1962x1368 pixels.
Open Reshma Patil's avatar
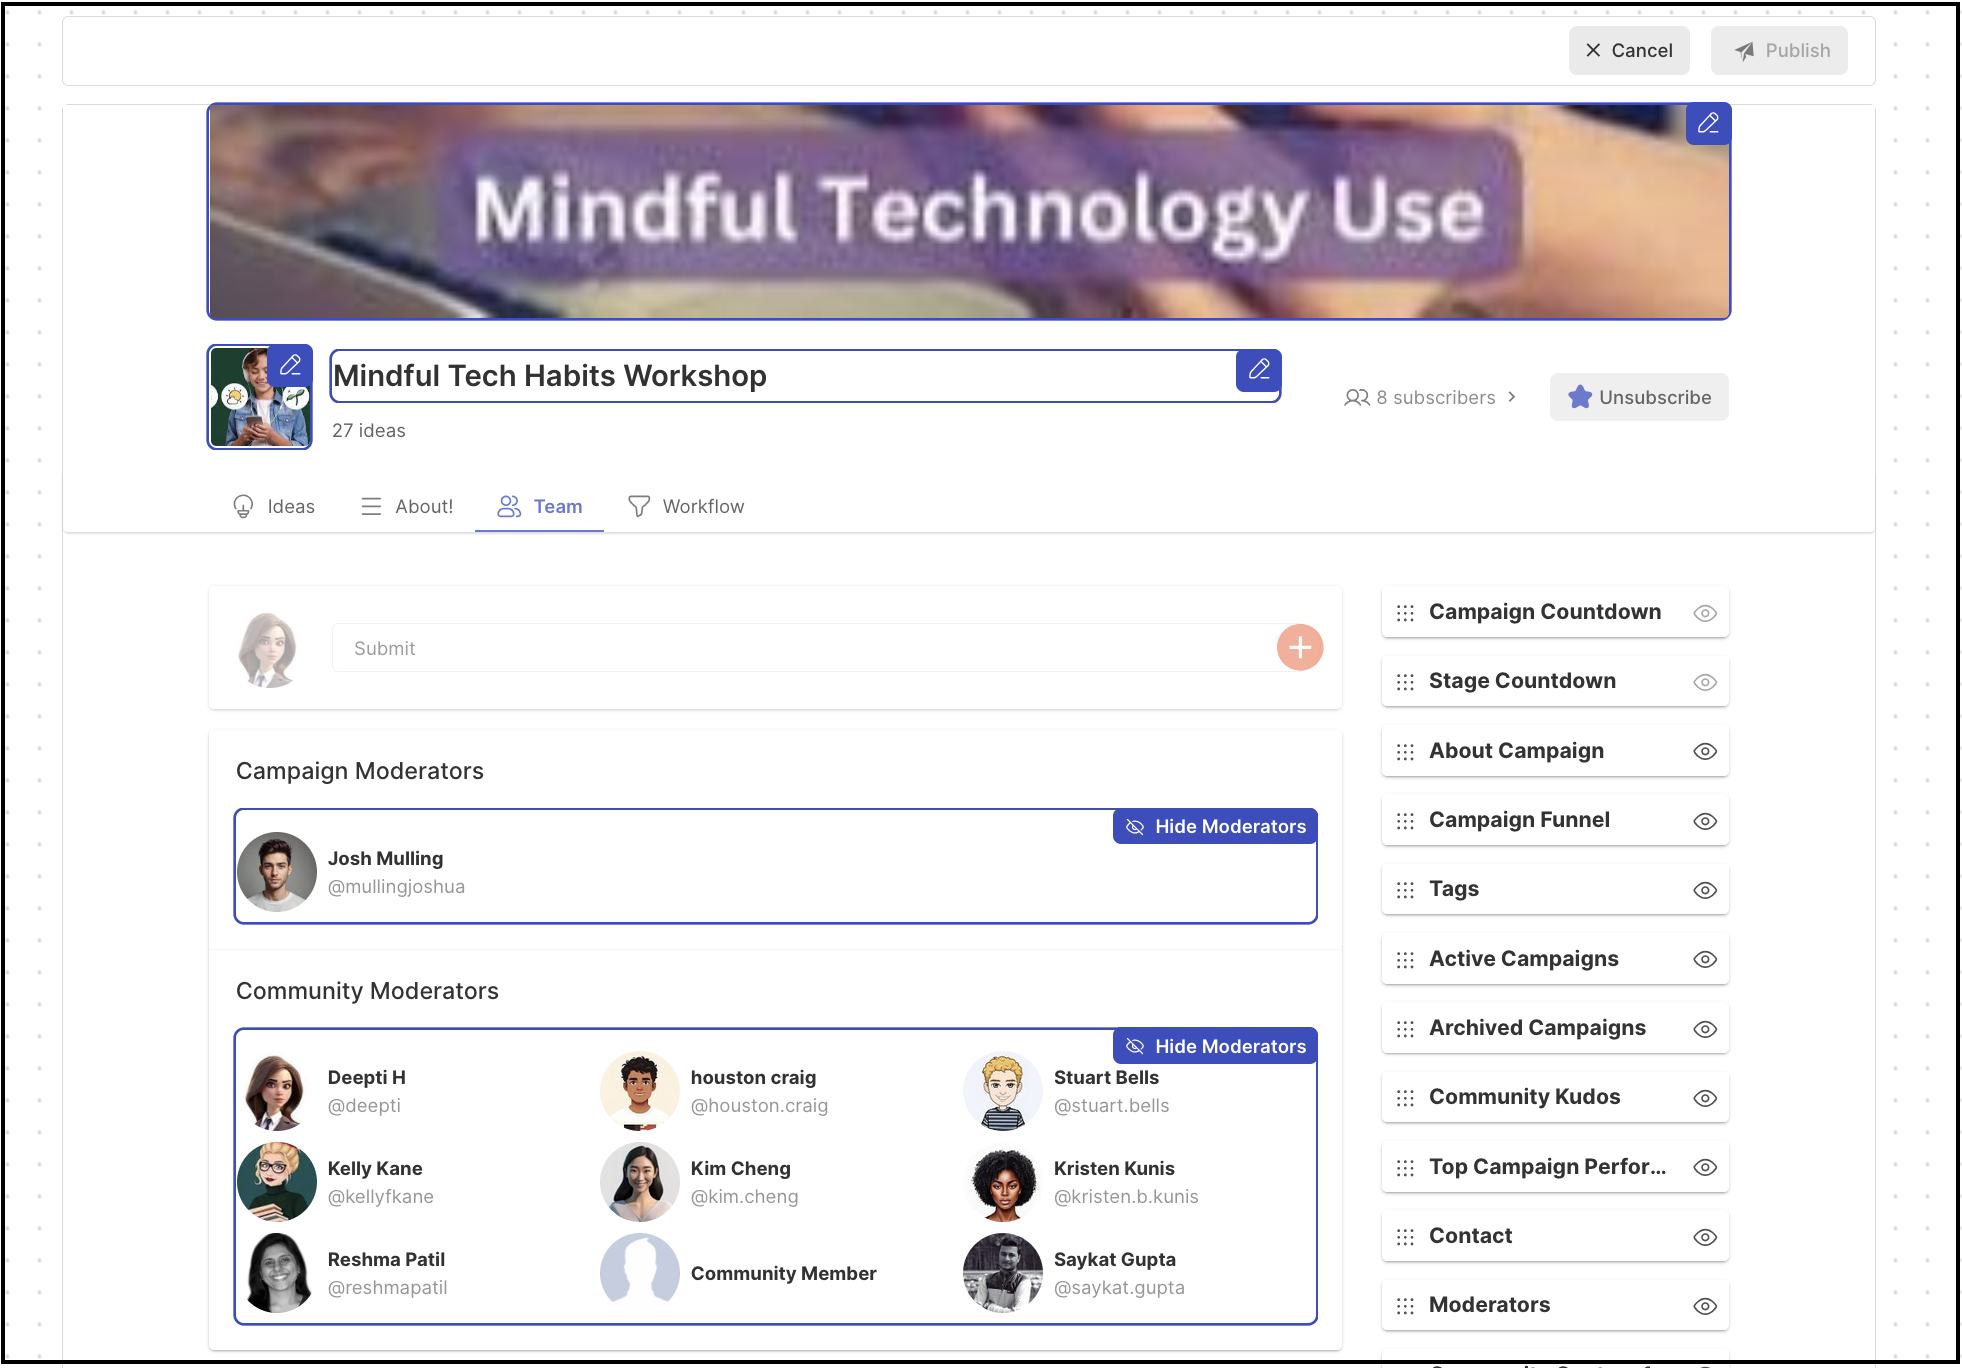pyautogui.click(x=277, y=1273)
